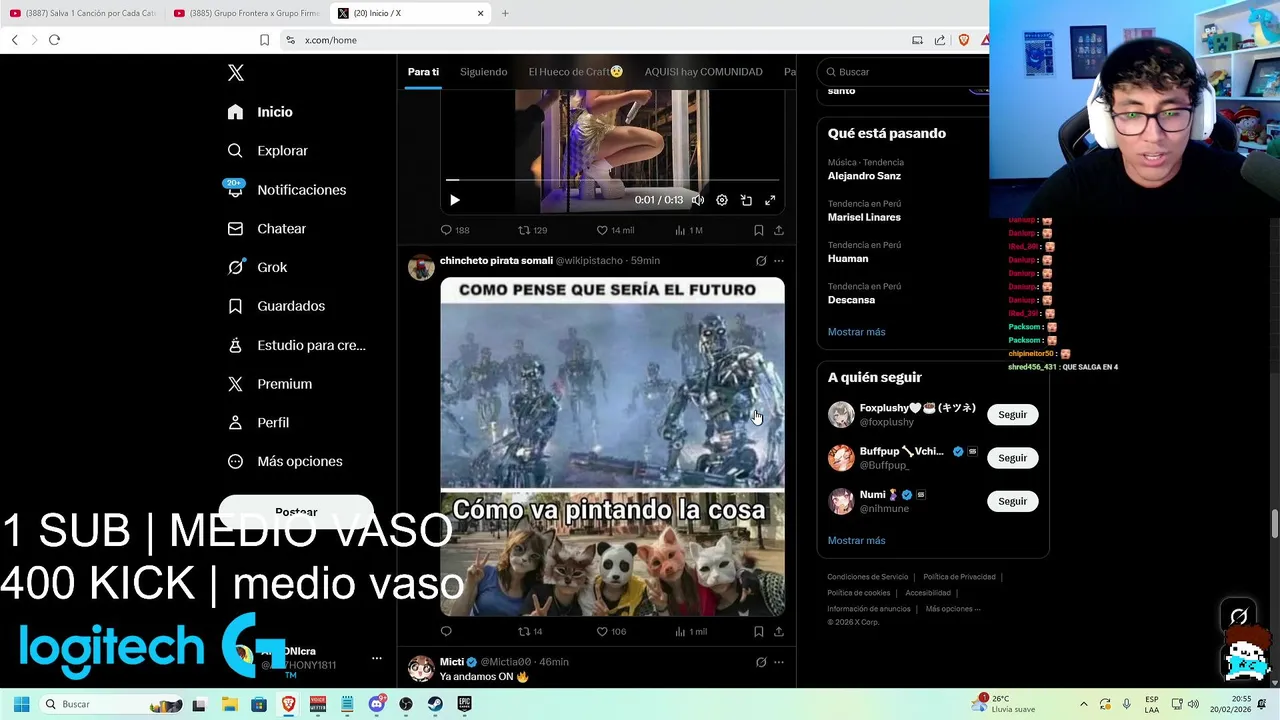Bookmark the video post
The image size is (1280, 720).
pos(759,230)
